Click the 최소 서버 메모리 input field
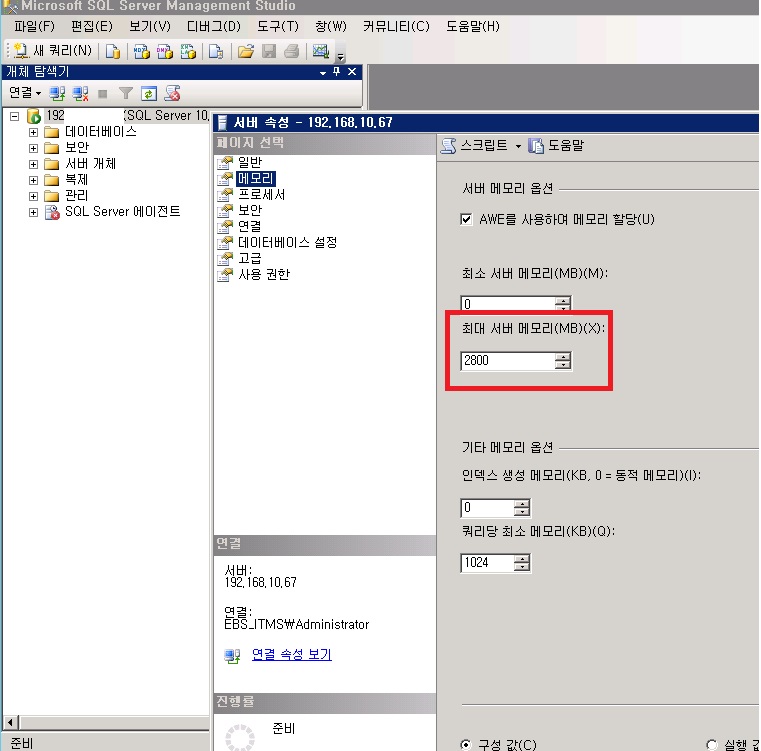761x751 pixels. (x=508, y=304)
